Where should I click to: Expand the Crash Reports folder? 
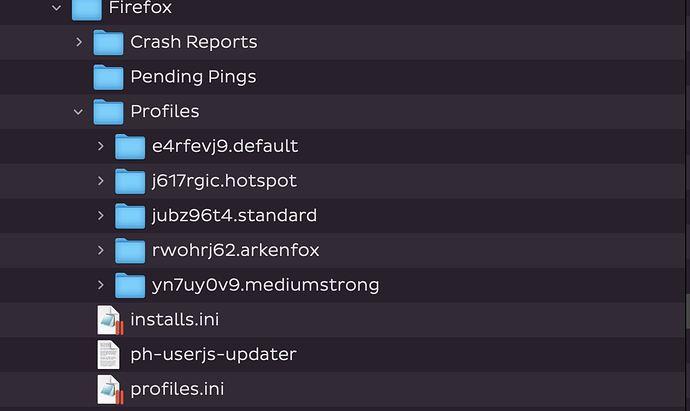pos(79,42)
